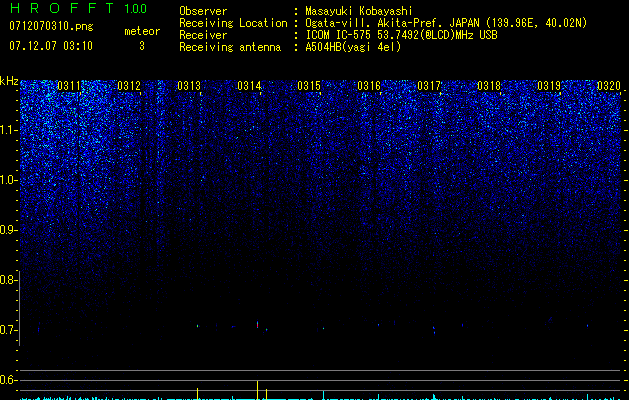Click the 0.7 kHz axis label
The width and height of the screenshot is (629, 400).
[8, 330]
